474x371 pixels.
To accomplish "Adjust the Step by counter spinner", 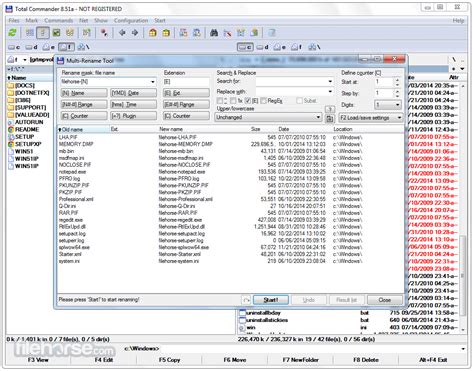I will click(x=397, y=93).
